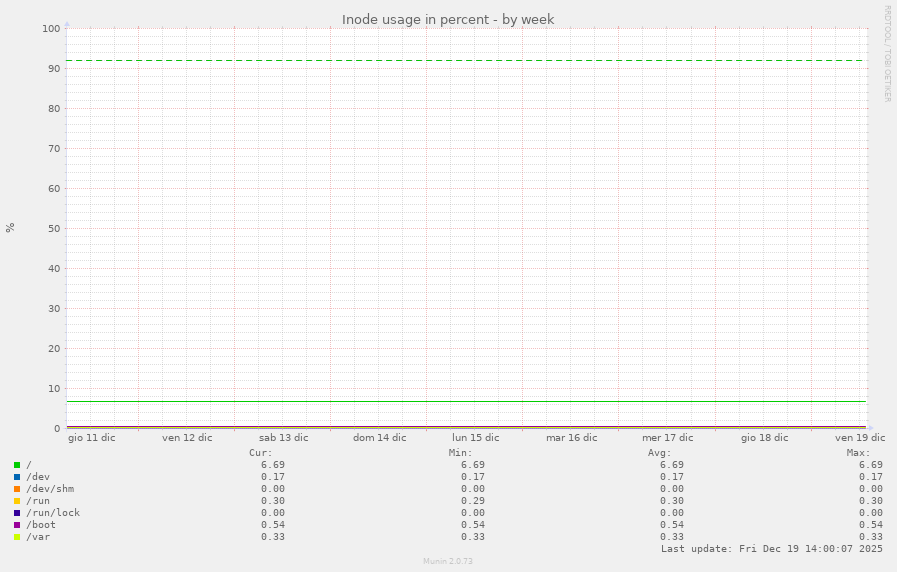Screen dimensions: 897x572
Task: Click the x-axis label 'mer 17 dic'
Action: [668, 438]
